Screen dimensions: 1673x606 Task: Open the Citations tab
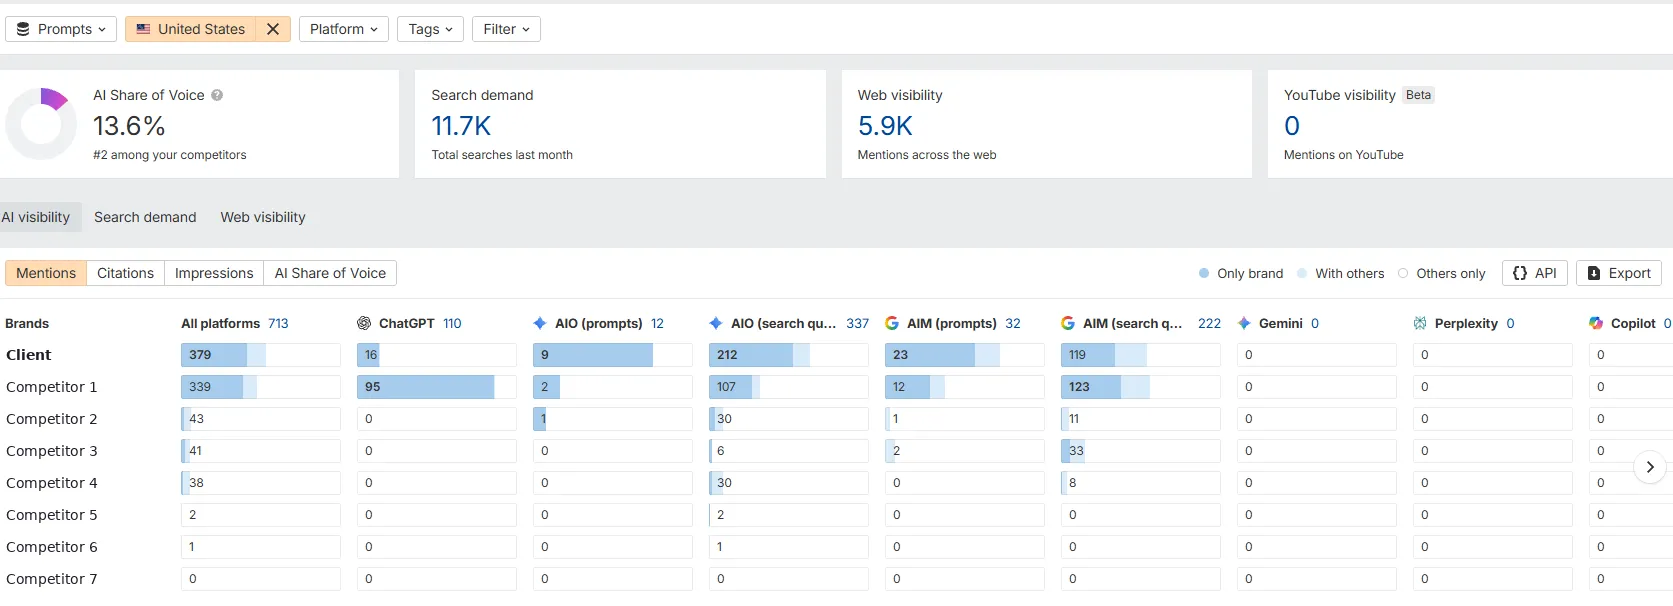[x=125, y=273]
